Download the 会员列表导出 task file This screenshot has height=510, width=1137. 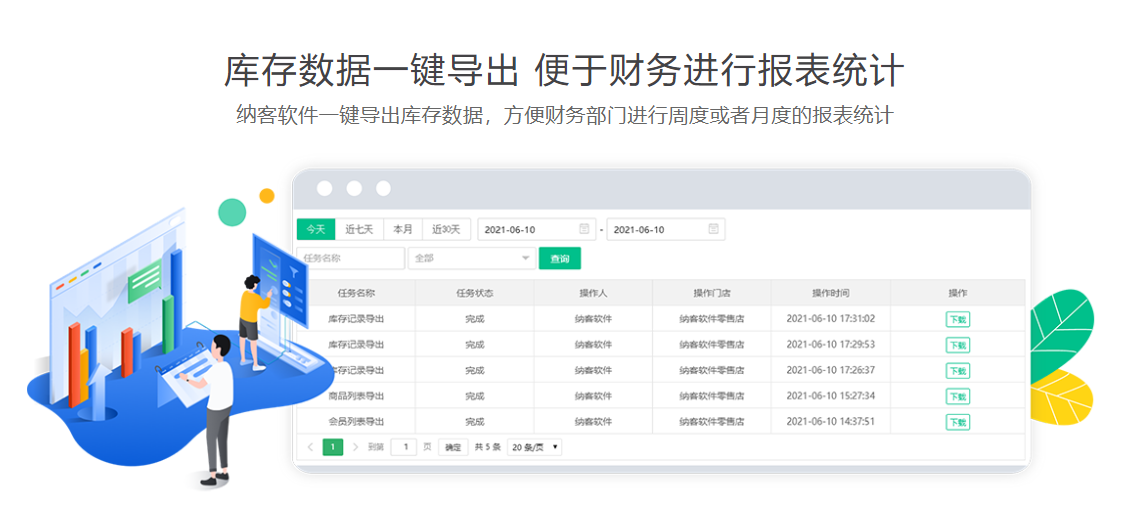click(957, 422)
